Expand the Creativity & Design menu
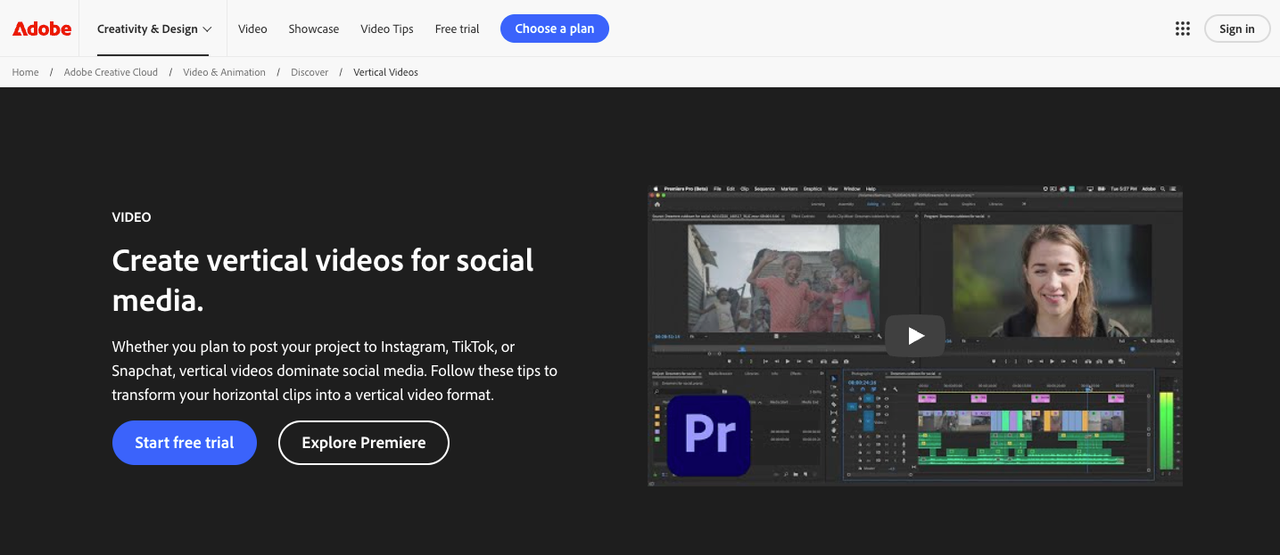This screenshot has height=555, width=1280. [x=154, y=29]
